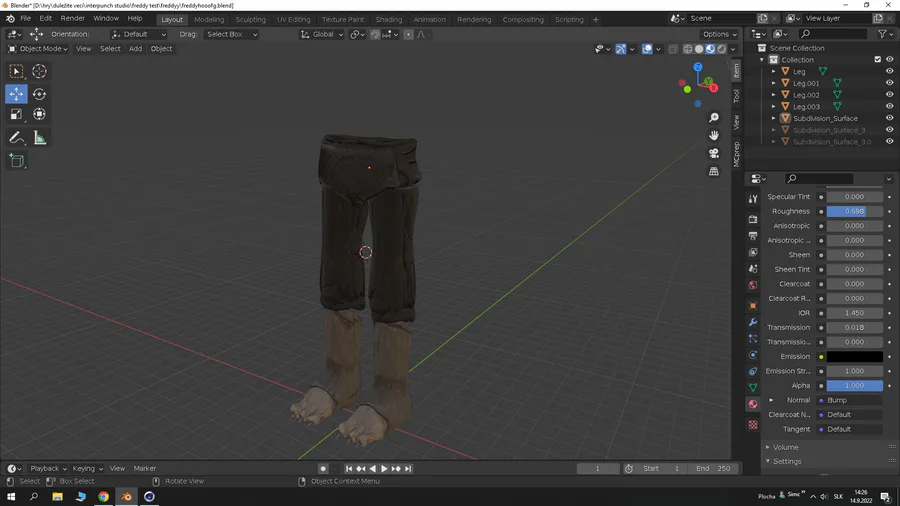Open the timeline Keying popover

point(87,469)
